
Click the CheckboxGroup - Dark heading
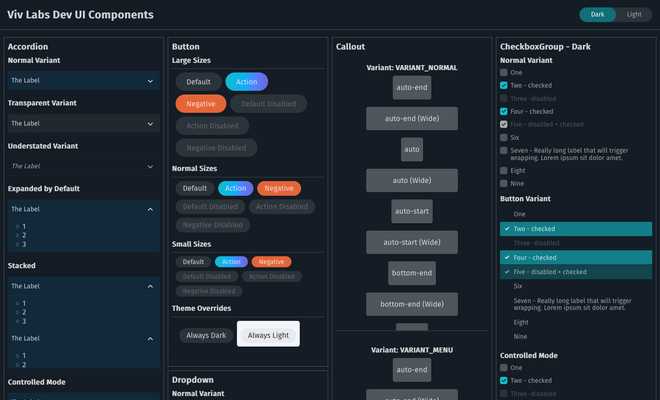coord(545,47)
